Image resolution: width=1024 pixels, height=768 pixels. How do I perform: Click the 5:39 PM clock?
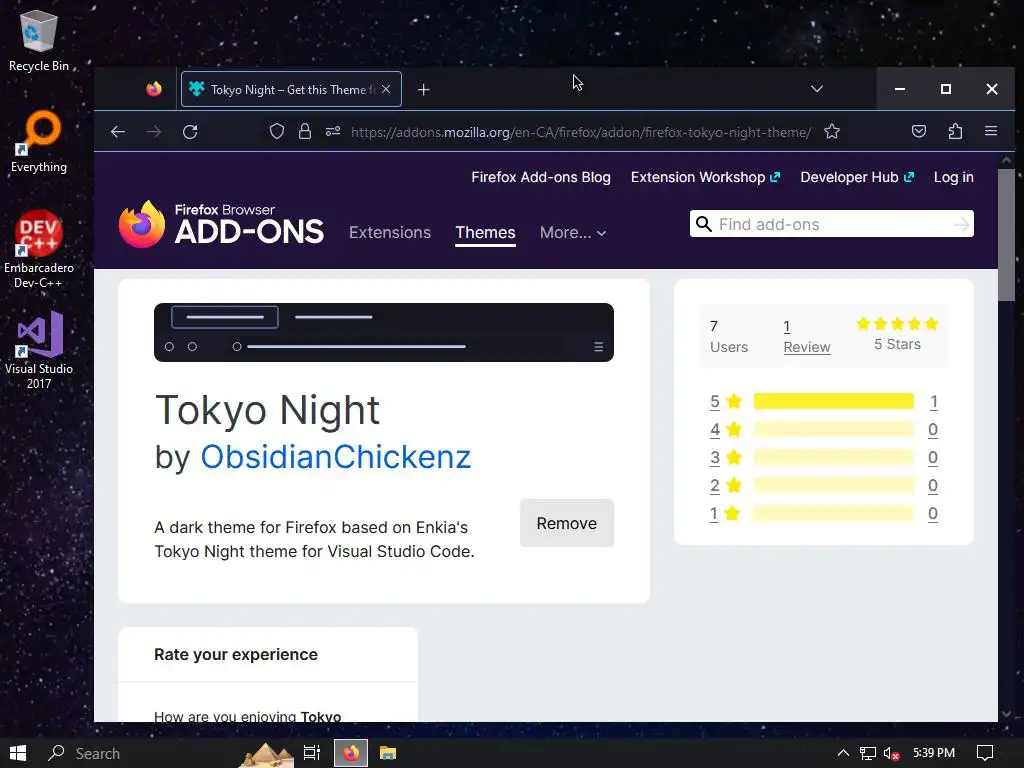tap(934, 753)
